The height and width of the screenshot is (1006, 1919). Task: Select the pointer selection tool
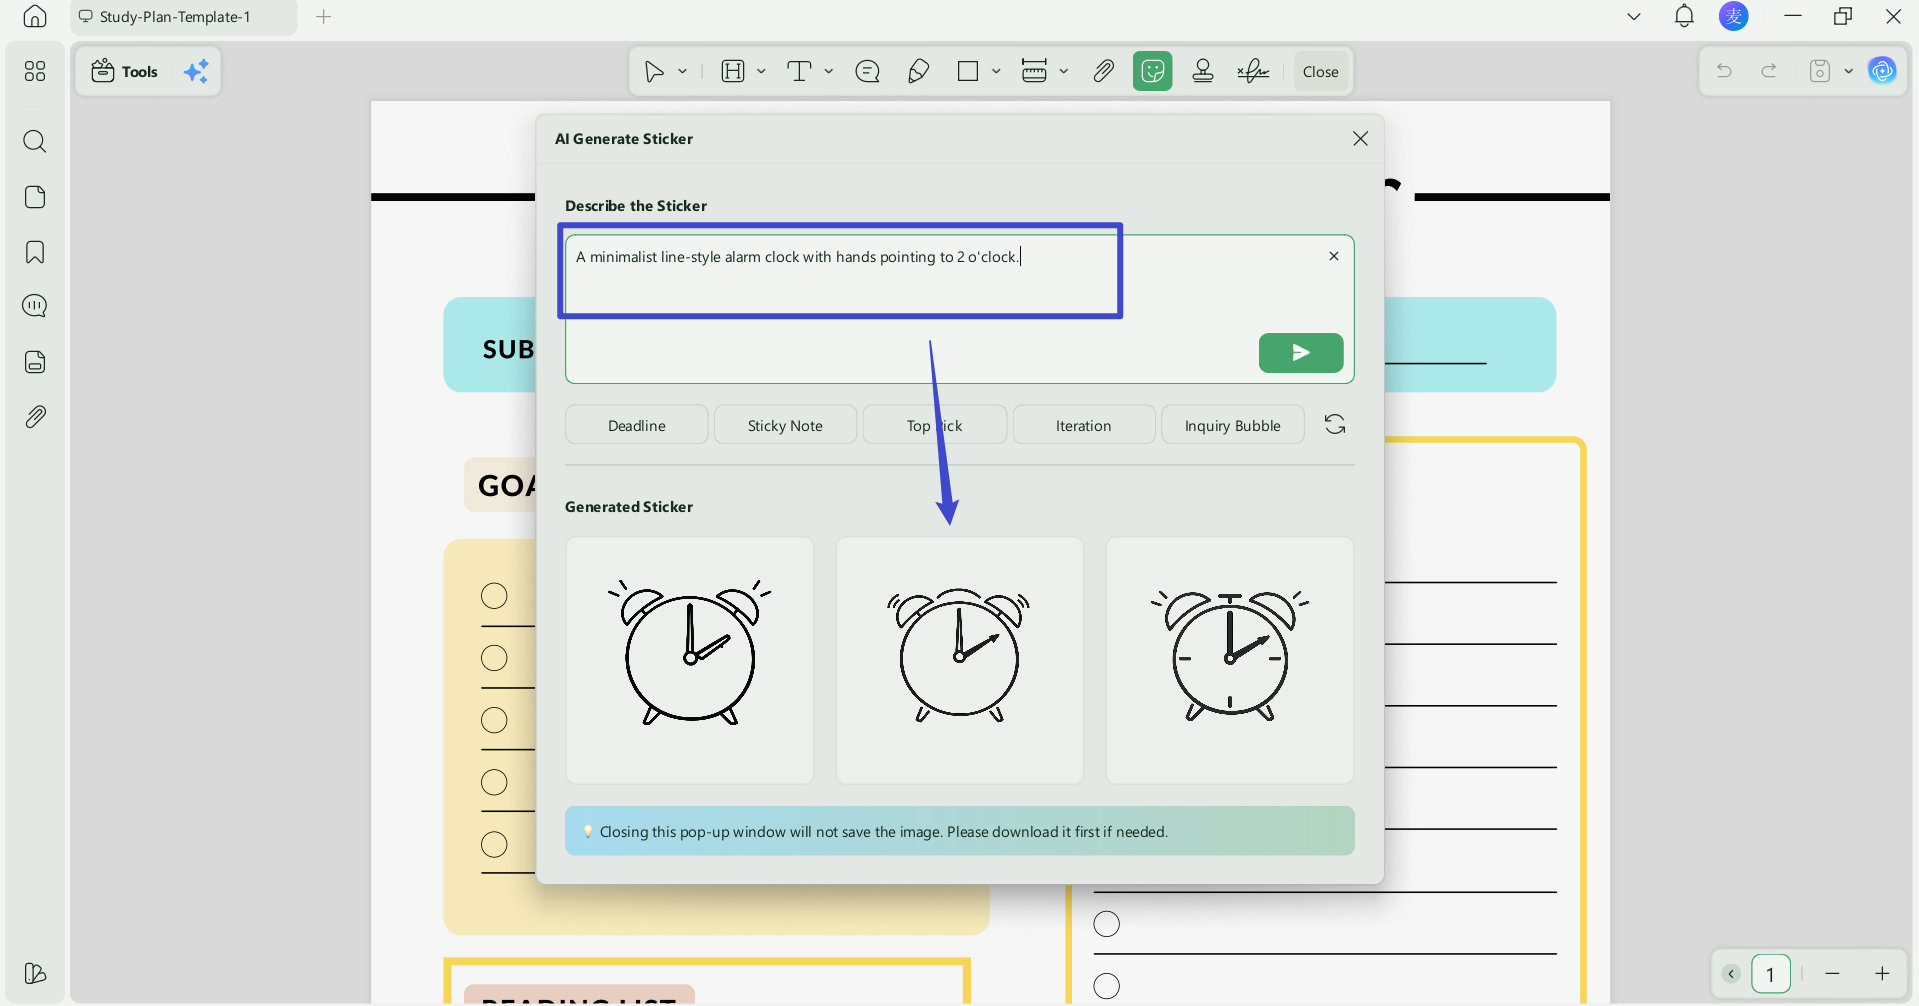click(654, 71)
